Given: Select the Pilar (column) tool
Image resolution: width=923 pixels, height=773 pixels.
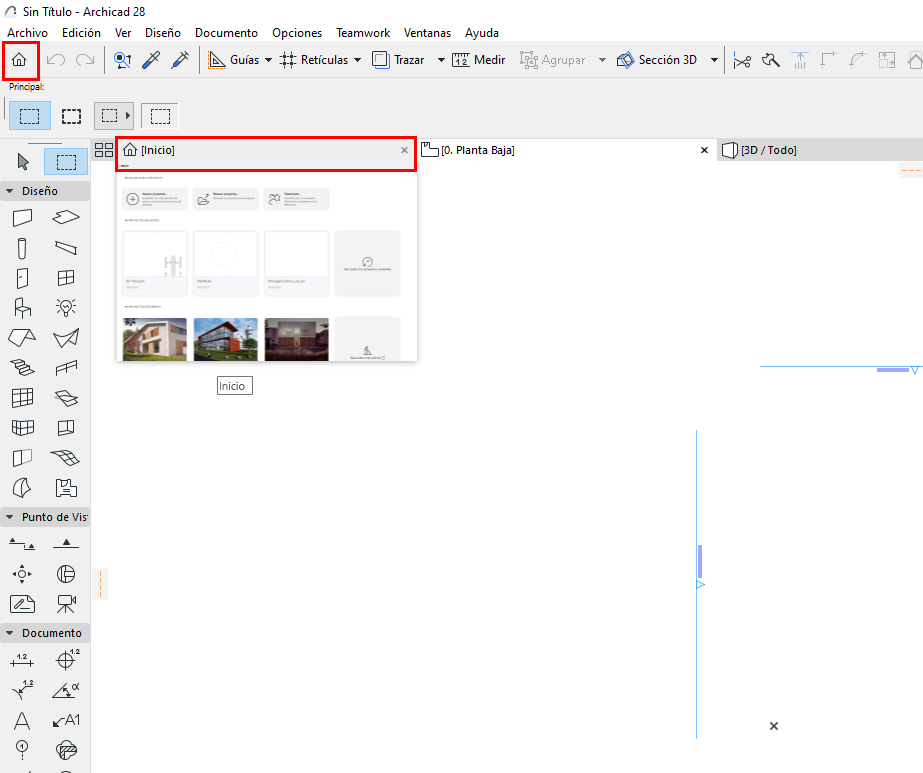Looking at the screenshot, I should point(22,247).
